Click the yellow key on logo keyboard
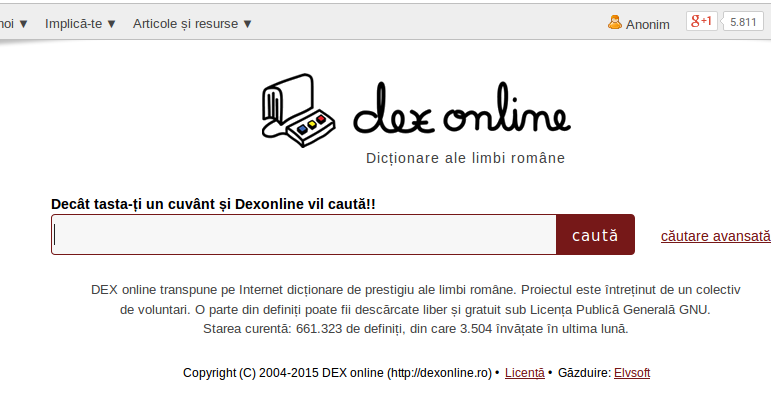Screen dimensions: 771x405 pos(312,124)
